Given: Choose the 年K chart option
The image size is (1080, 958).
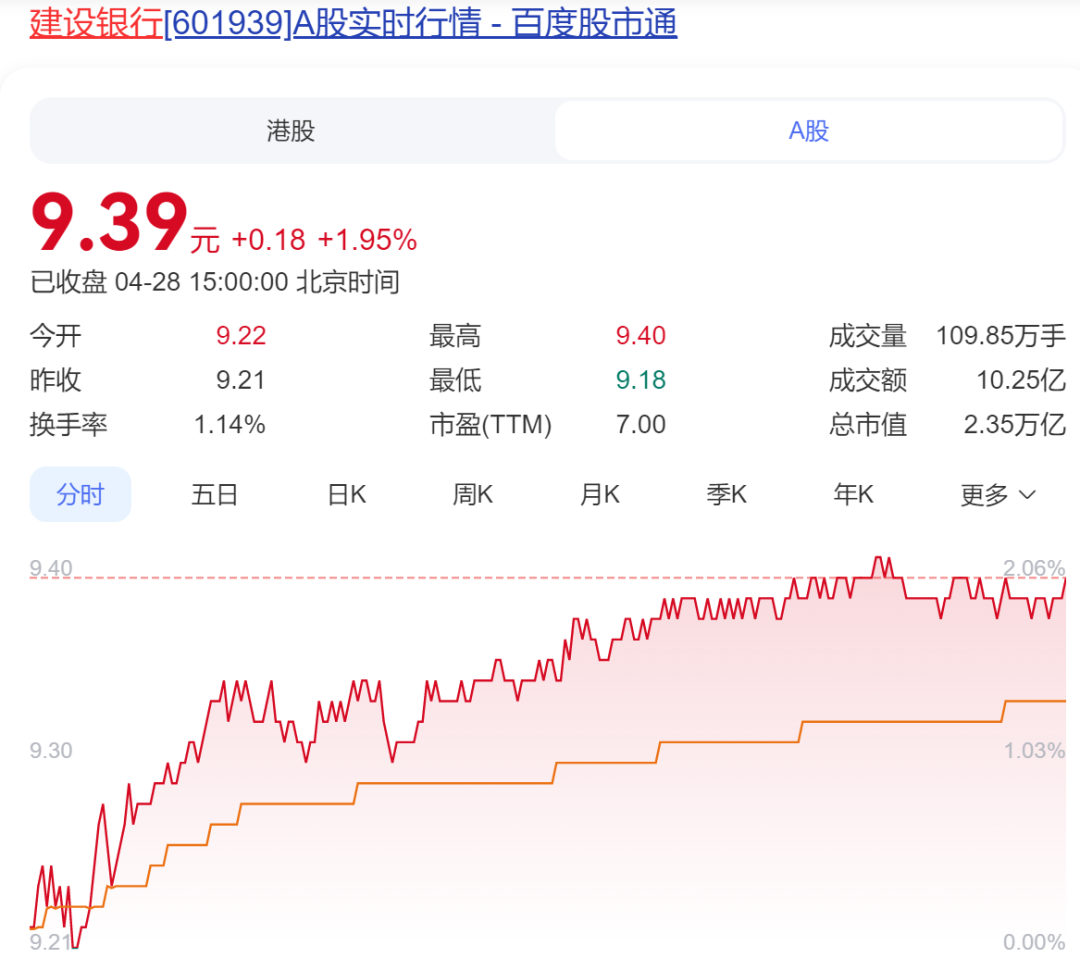Looking at the screenshot, I should pyautogui.click(x=854, y=494).
